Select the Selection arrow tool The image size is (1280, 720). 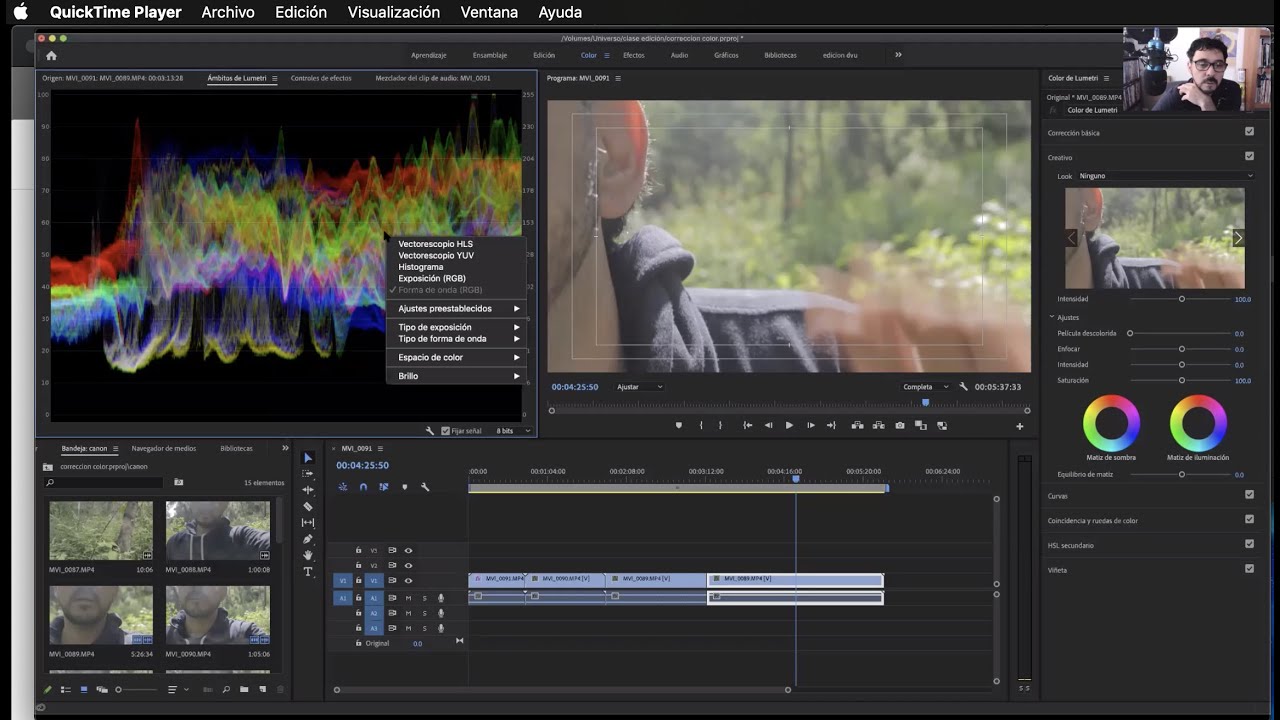[308, 458]
